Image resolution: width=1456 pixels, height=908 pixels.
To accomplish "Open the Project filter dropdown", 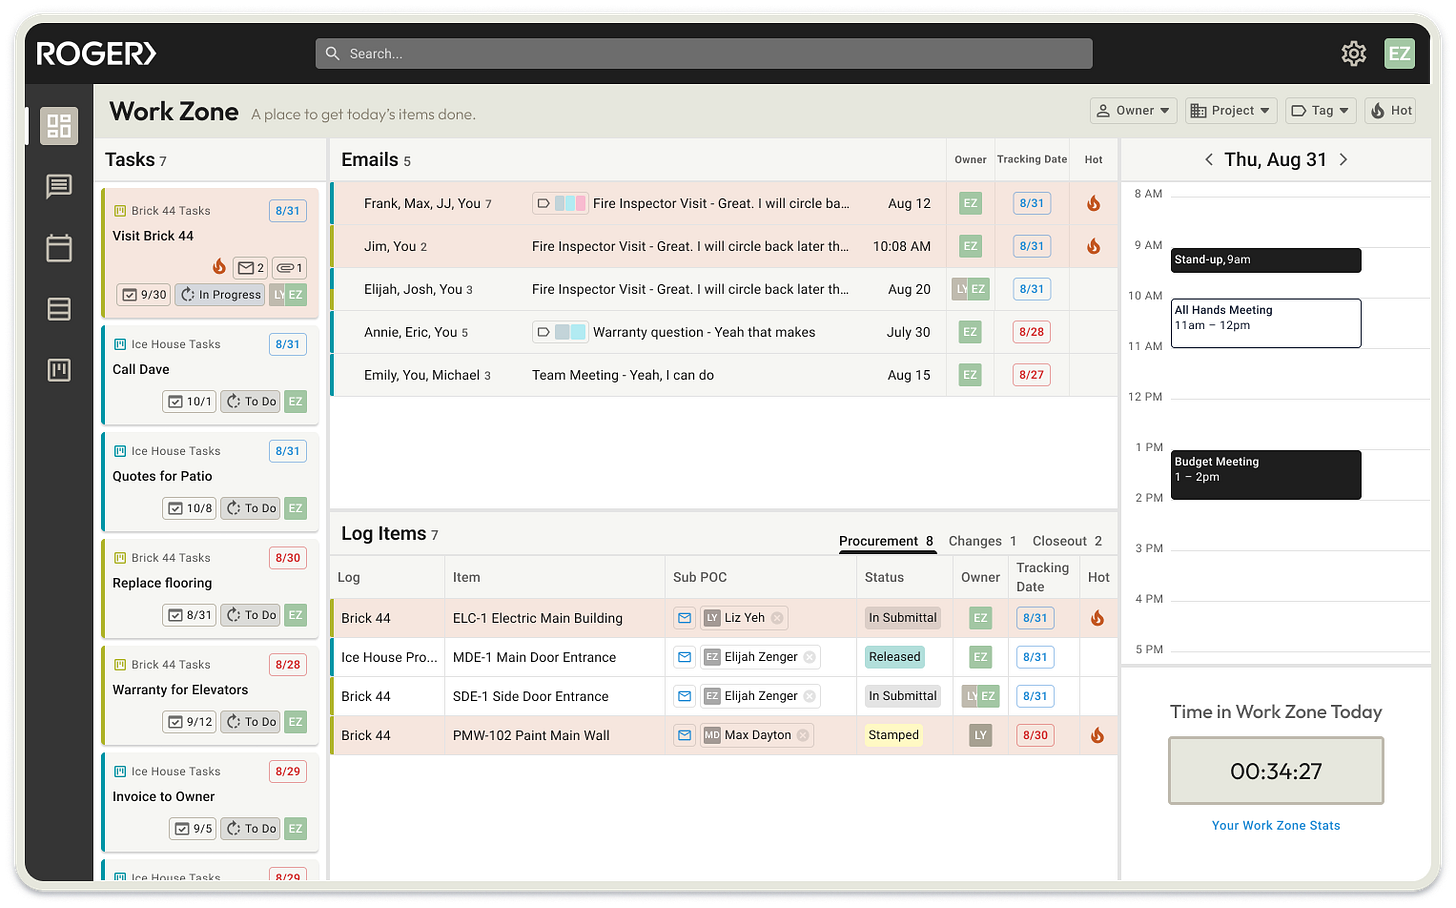I will 1231,111.
